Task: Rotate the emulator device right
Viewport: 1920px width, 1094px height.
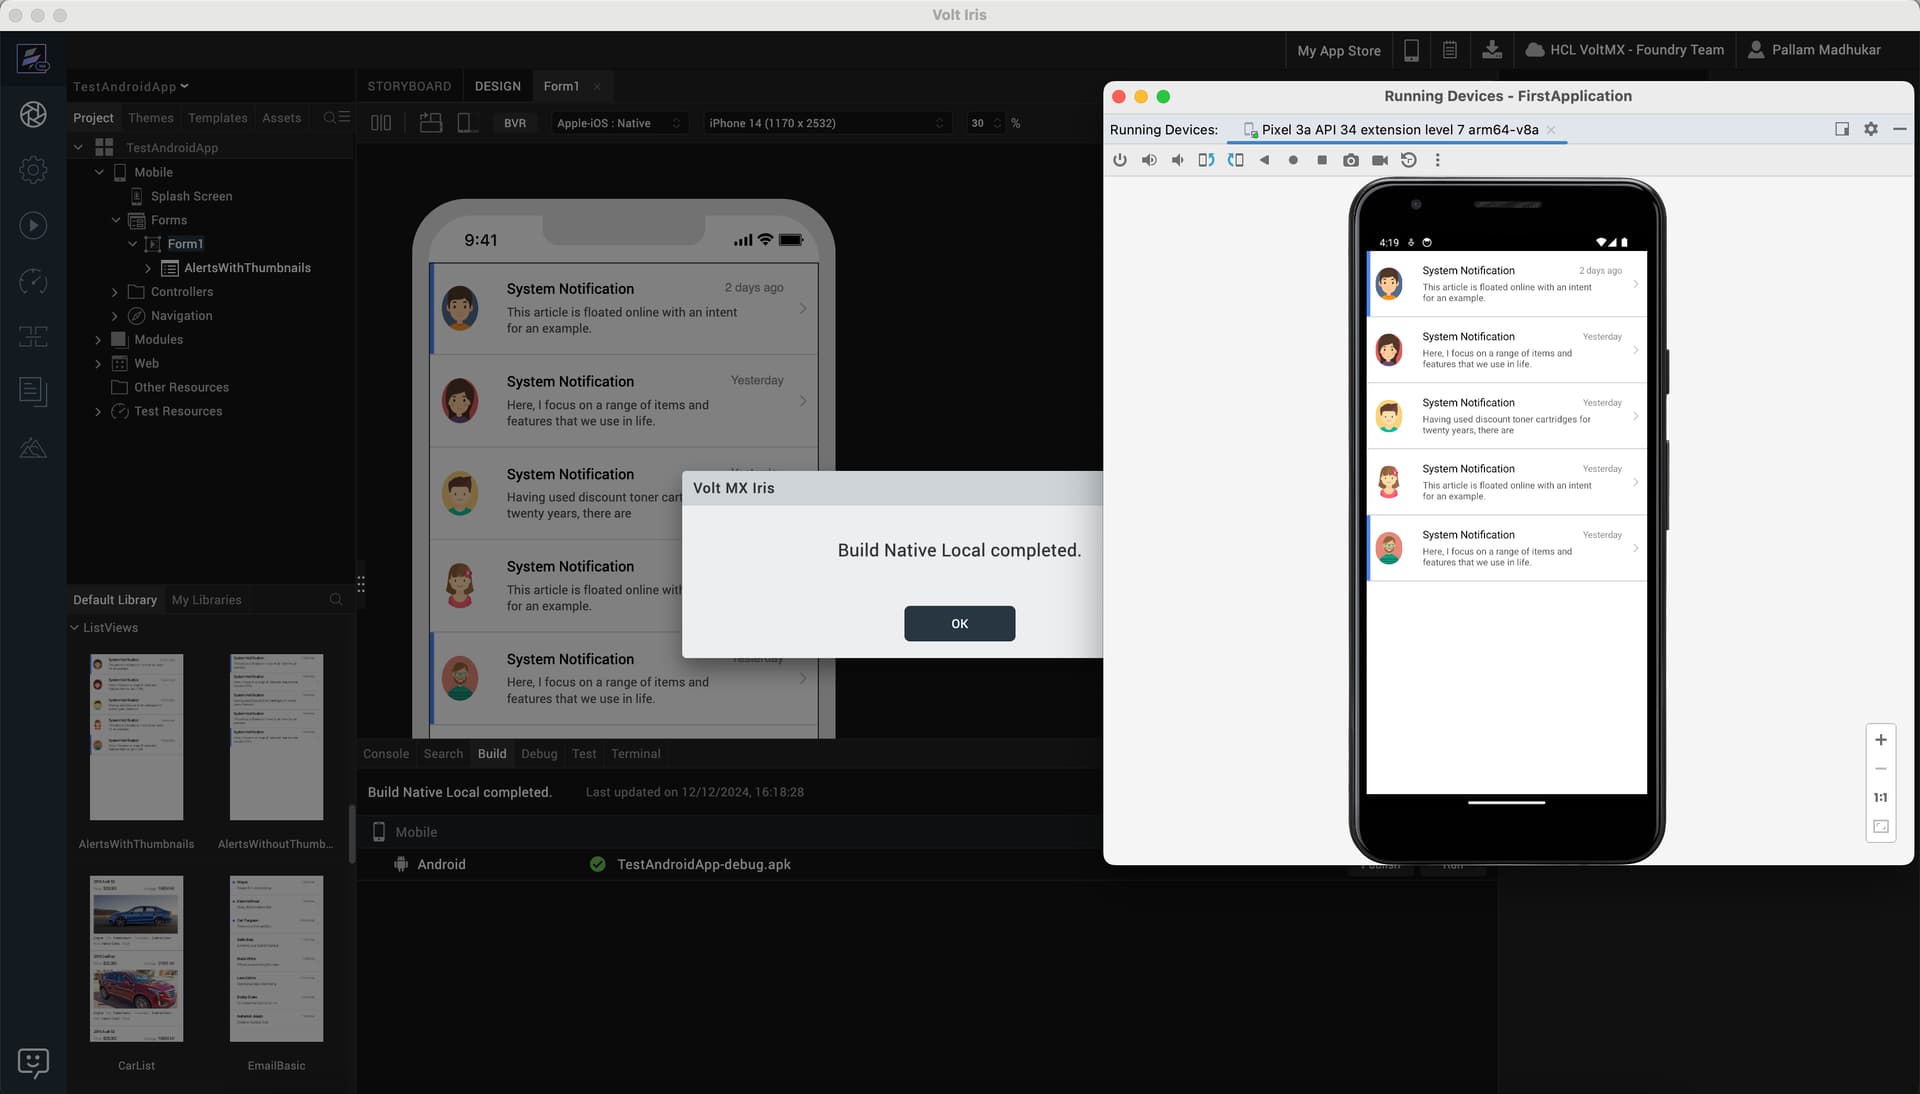Action: (1236, 160)
